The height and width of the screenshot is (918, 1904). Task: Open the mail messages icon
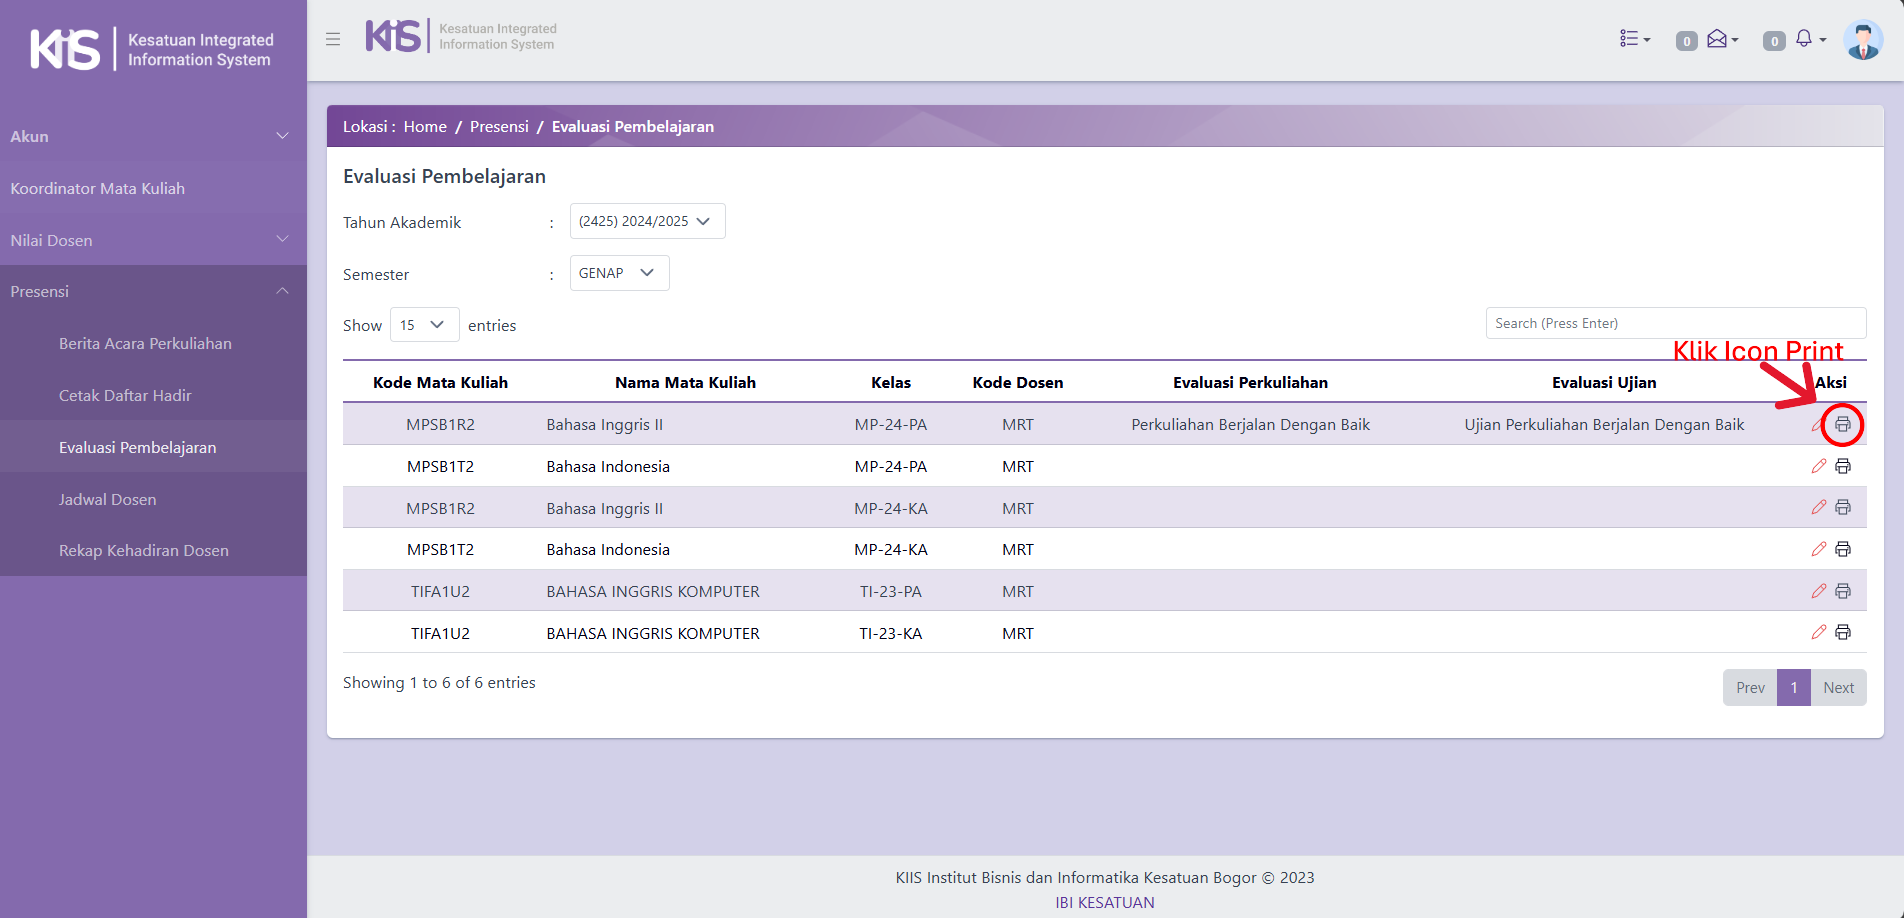[1720, 39]
